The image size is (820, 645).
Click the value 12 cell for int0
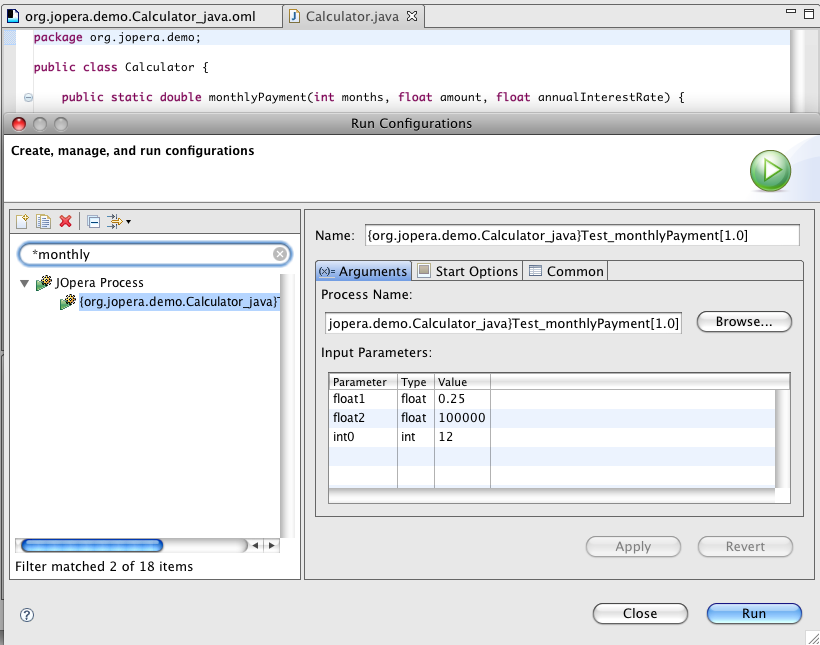tap(462, 437)
